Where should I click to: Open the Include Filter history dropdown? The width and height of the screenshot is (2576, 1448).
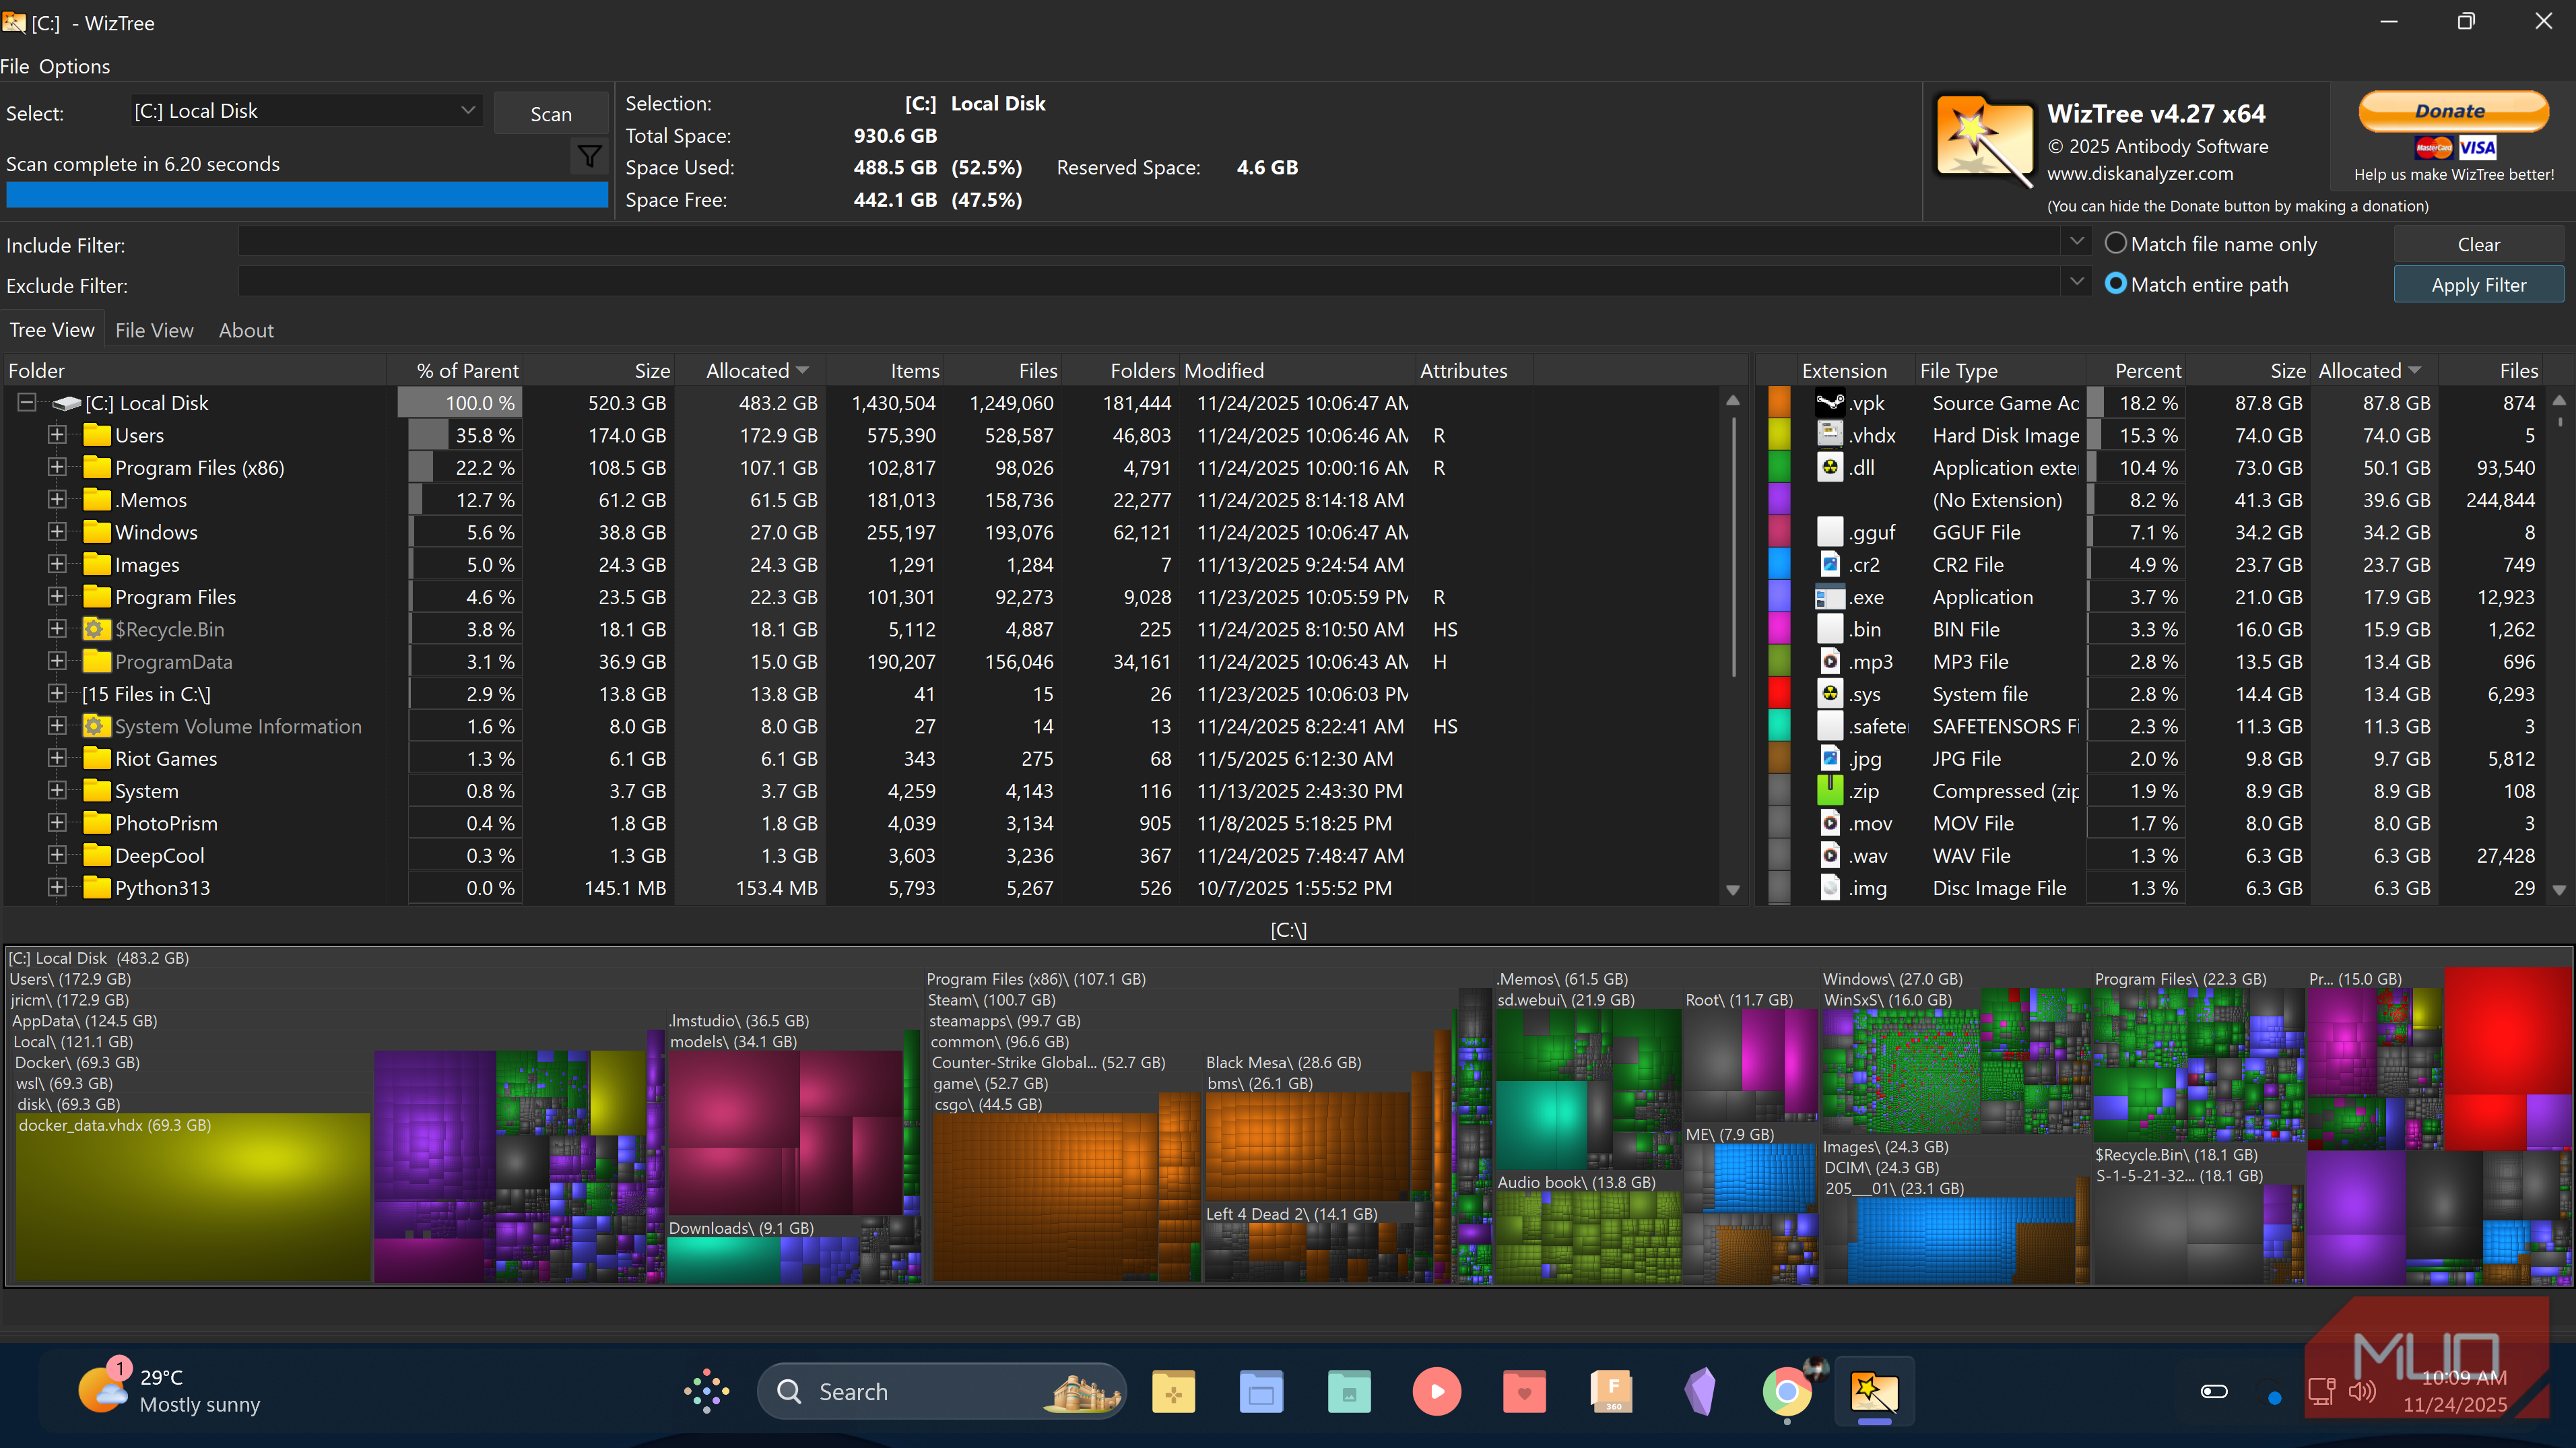point(2077,241)
